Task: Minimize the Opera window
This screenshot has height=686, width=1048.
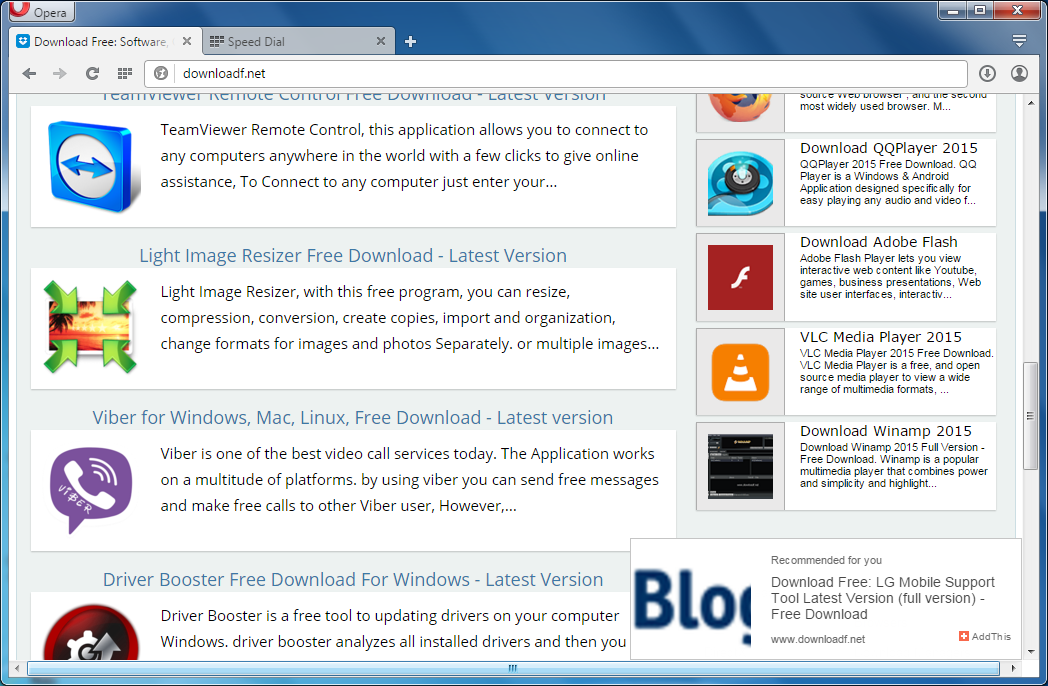Action: (x=952, y=11)
